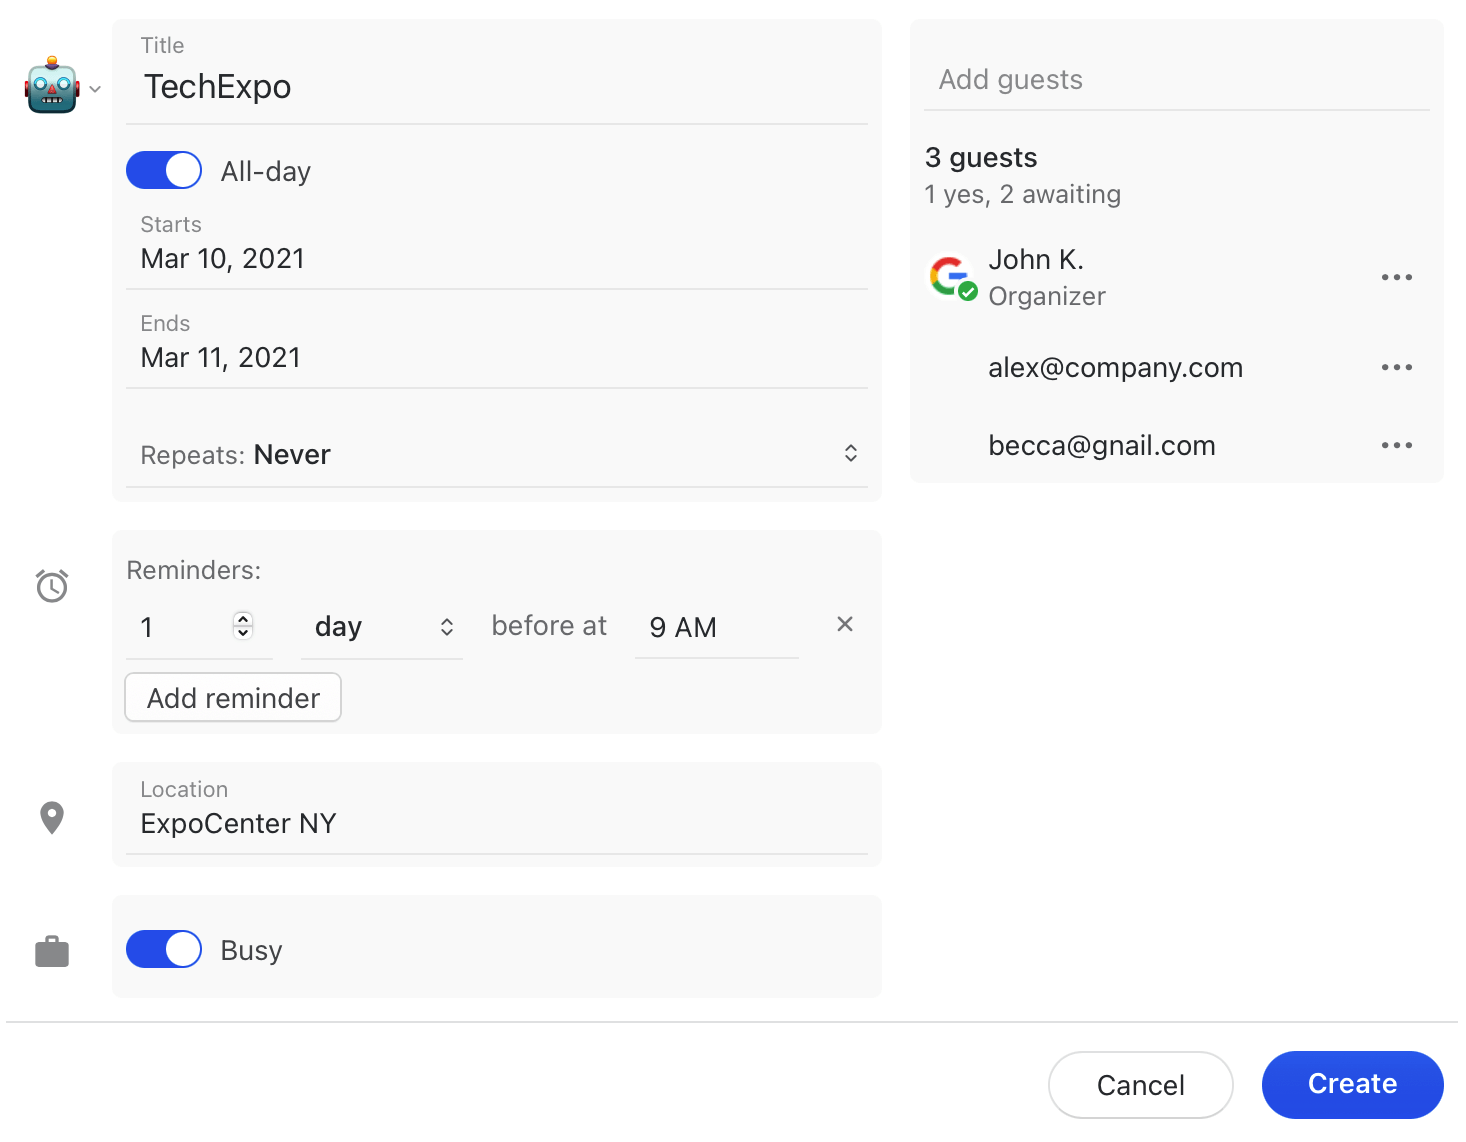Open the three-dot menu for alex@company.com
Screen dimensions: 1466x1142
coord(1396,367)
